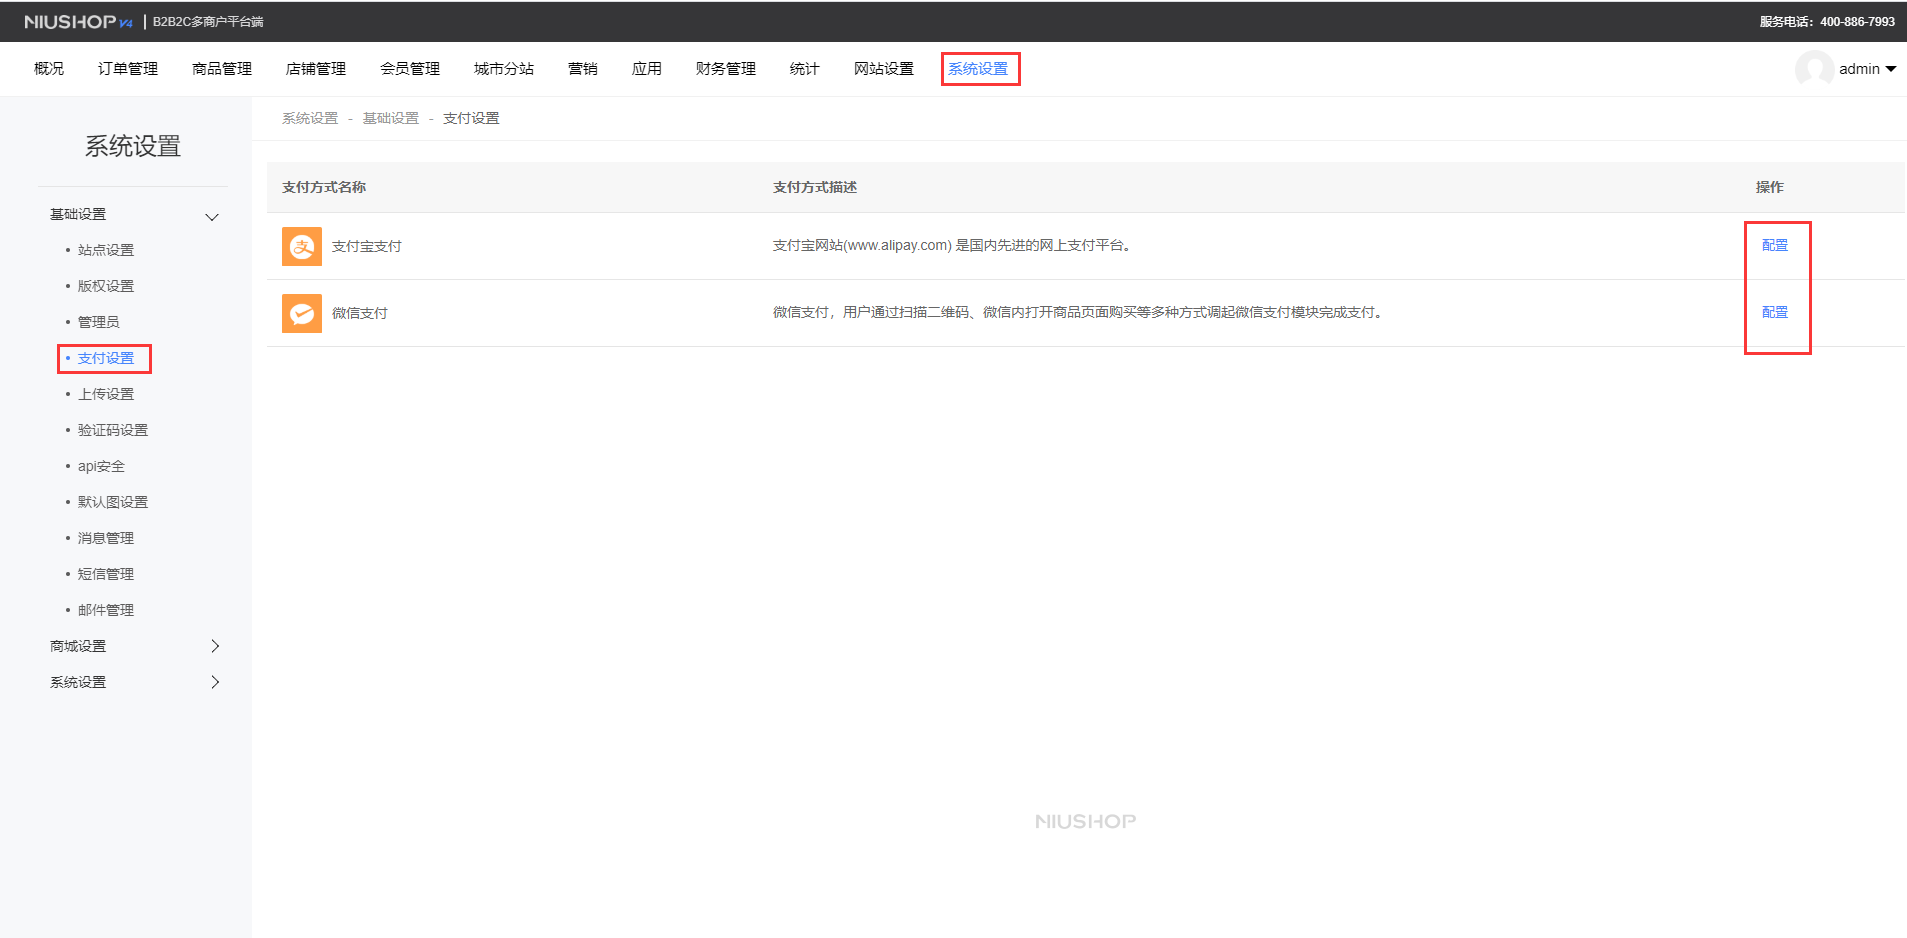The width and height of the screenshot is (1907, 938).
Task: Expand the 系统设置 sidebar group chevron
Action: coord(215,682)
